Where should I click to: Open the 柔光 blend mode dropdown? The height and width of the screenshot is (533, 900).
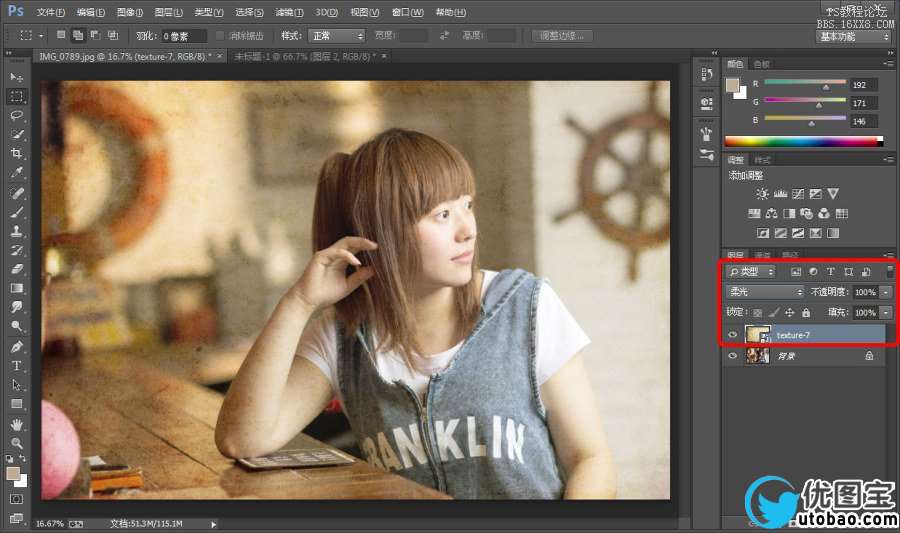765,292
